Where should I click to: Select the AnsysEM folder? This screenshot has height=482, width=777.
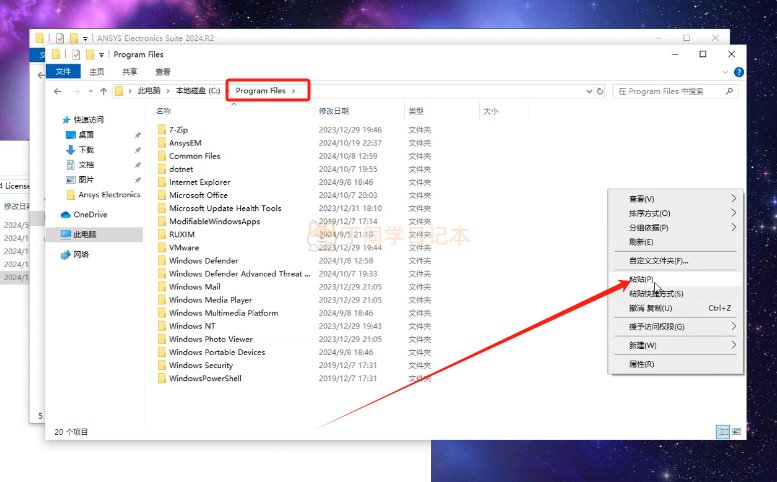coord(185,143)
